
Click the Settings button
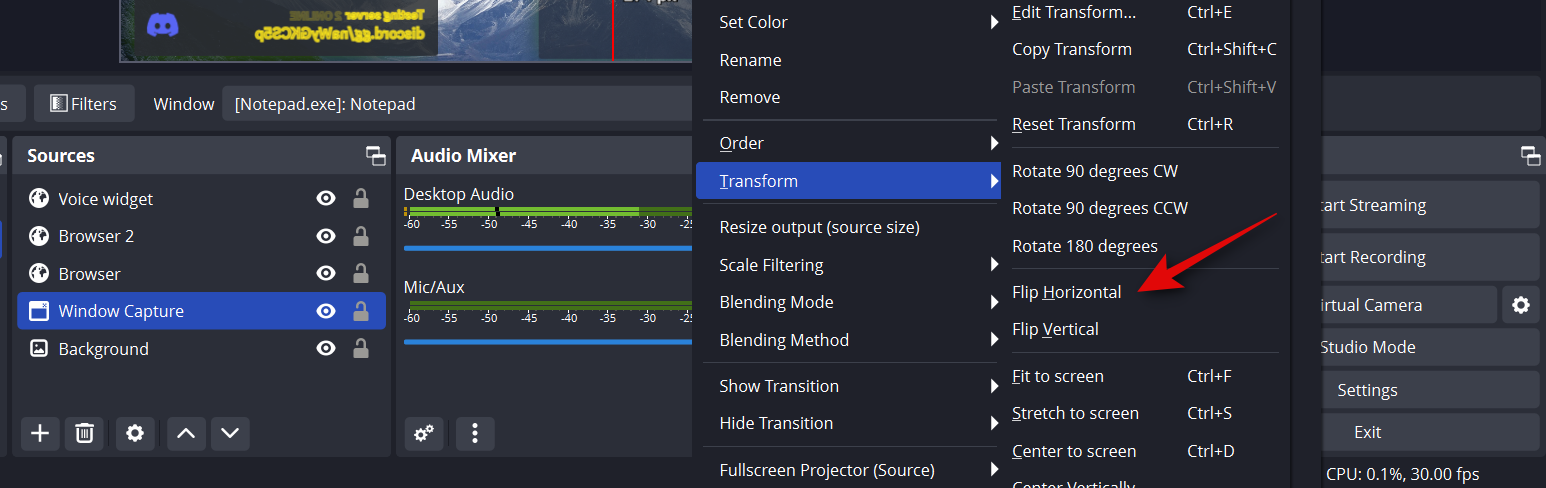[1367, 390]
